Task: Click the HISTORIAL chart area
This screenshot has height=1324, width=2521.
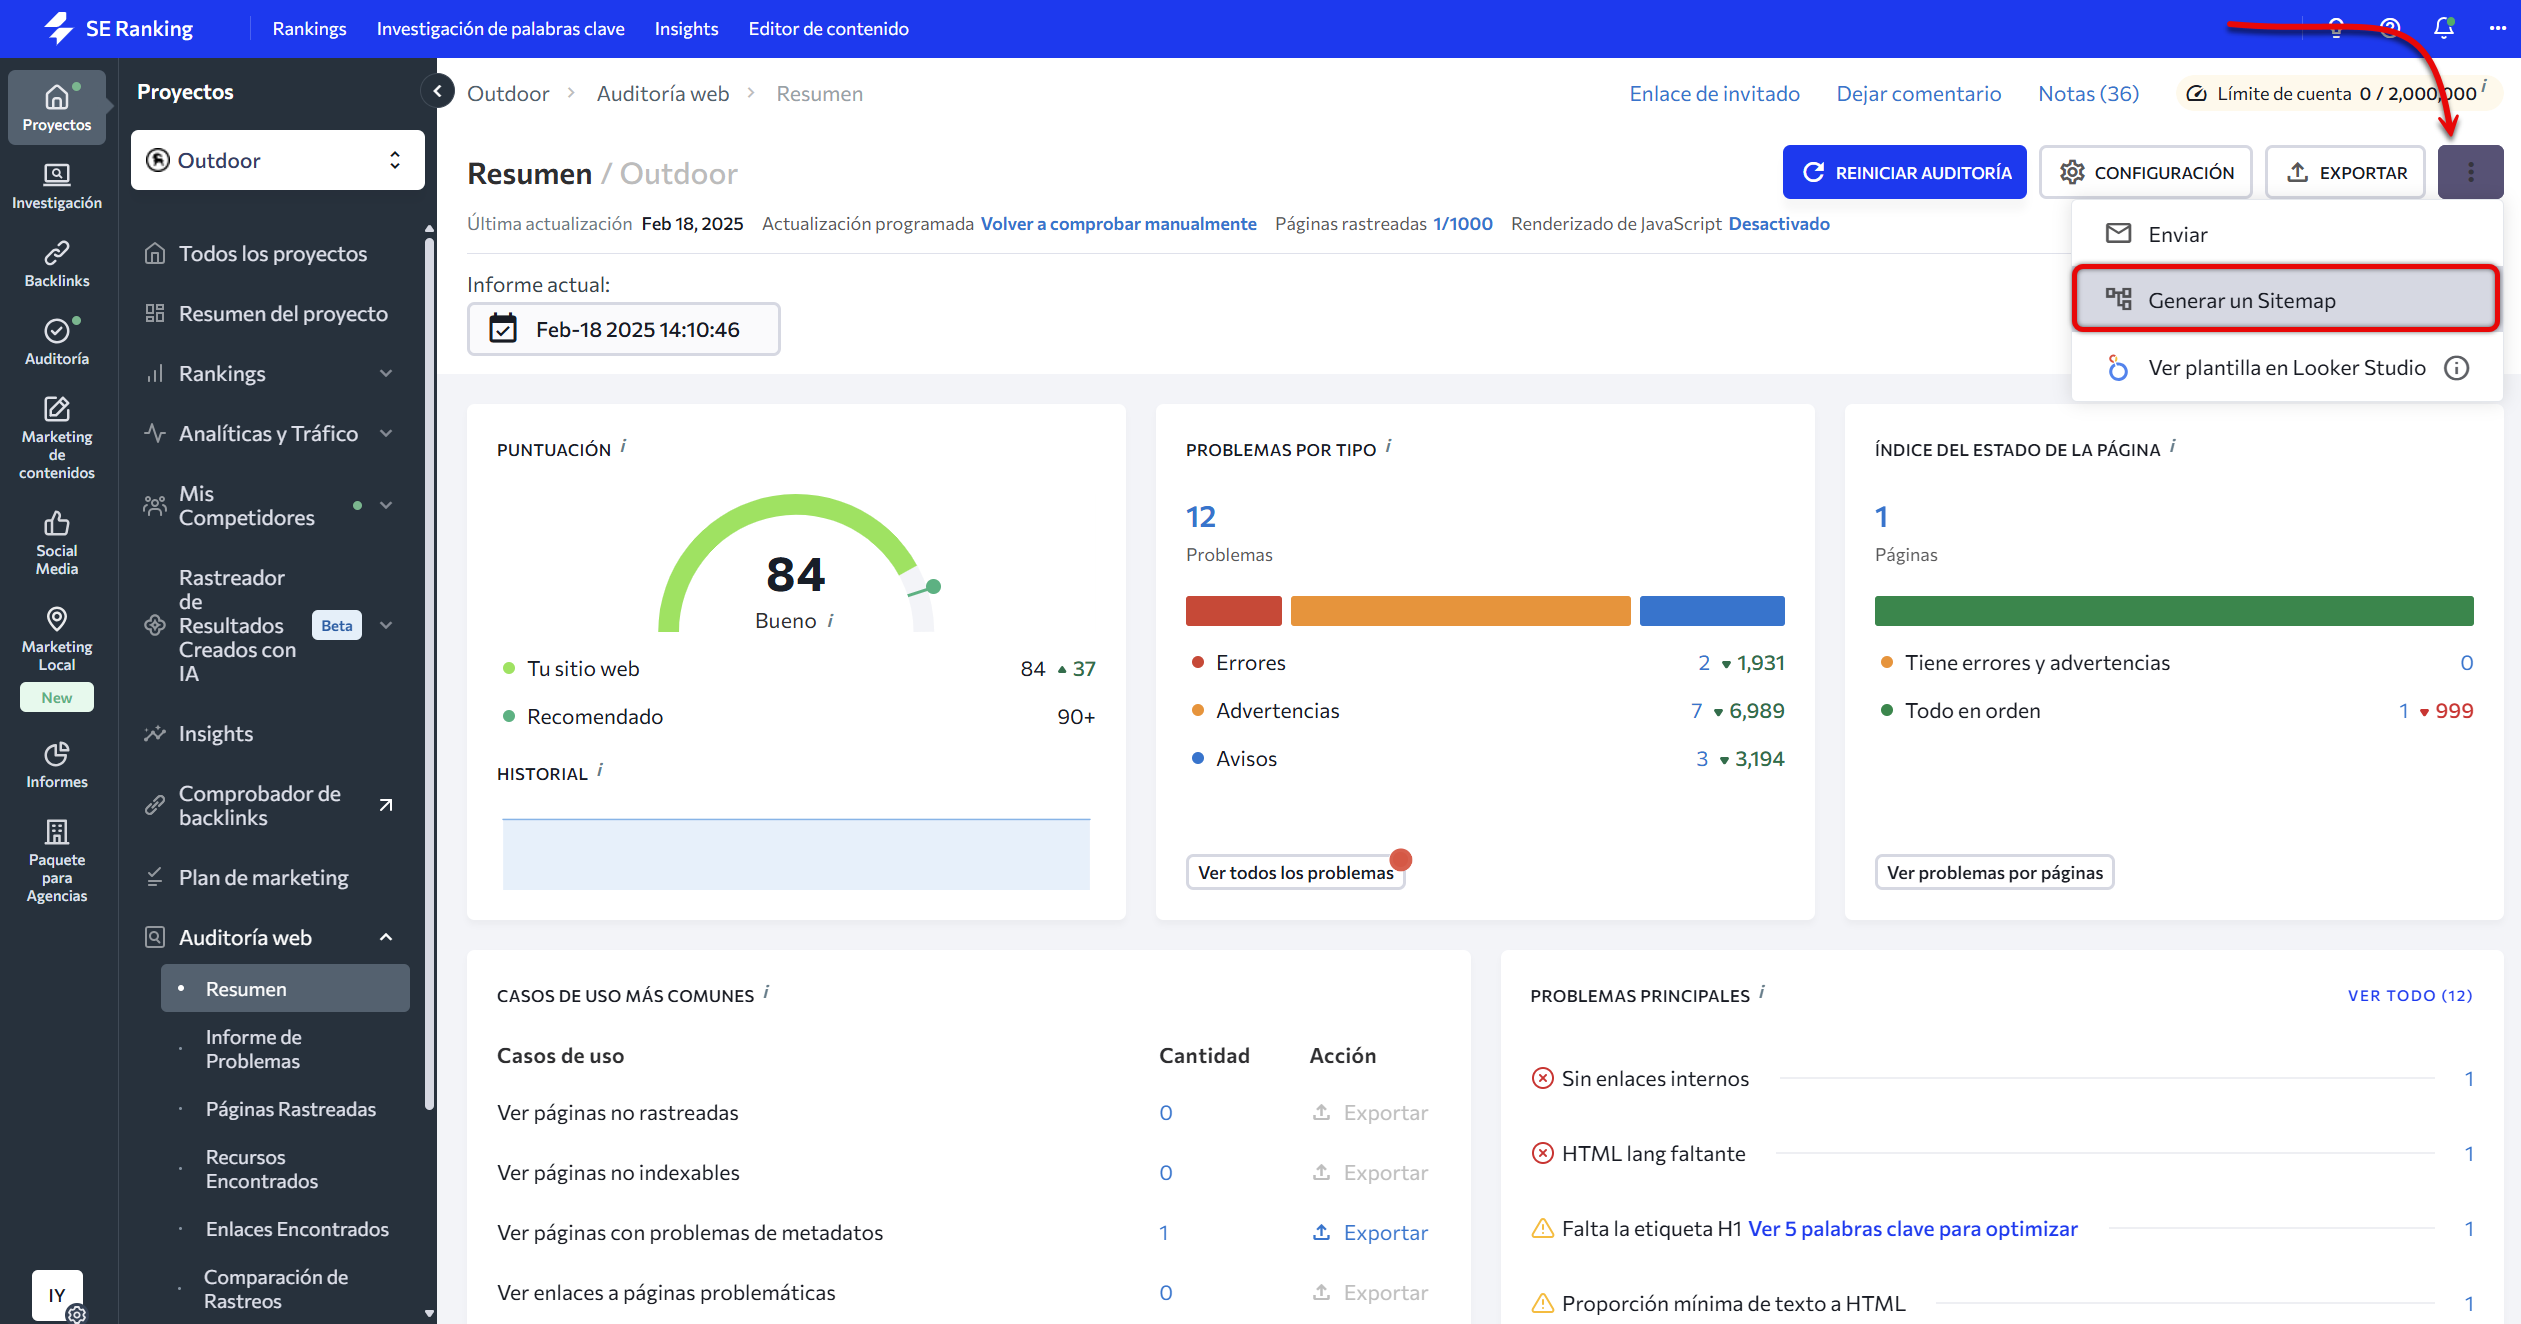Action: [x=796, y=853]
